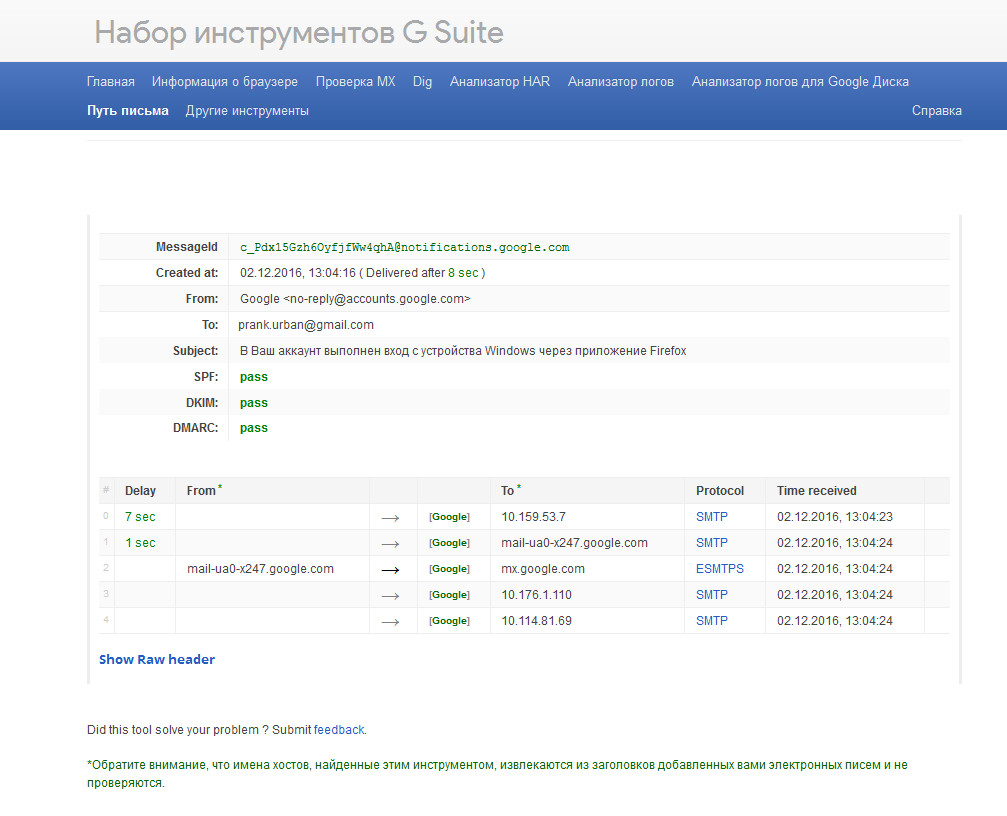Open the Dig tool

tap(422, 82)
